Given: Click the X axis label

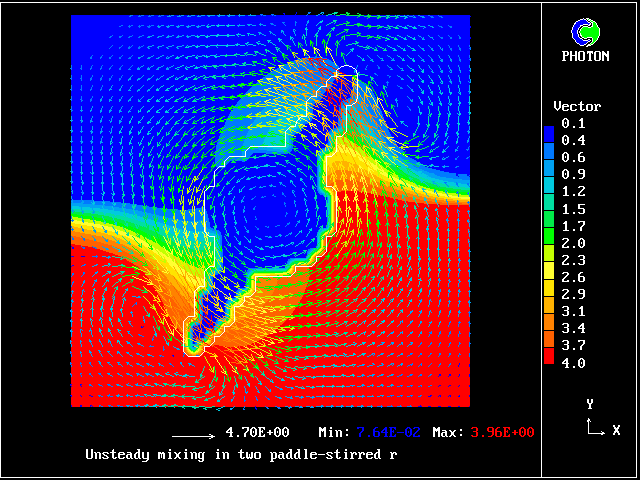Looking at the screenshot, I should (616, 430).
